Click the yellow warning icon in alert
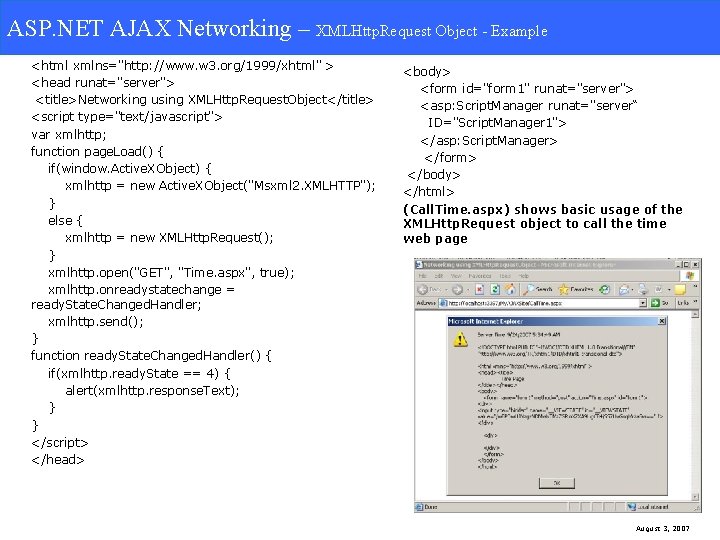The height and width of the screenshot is (540, 720). tap(461, 340)
